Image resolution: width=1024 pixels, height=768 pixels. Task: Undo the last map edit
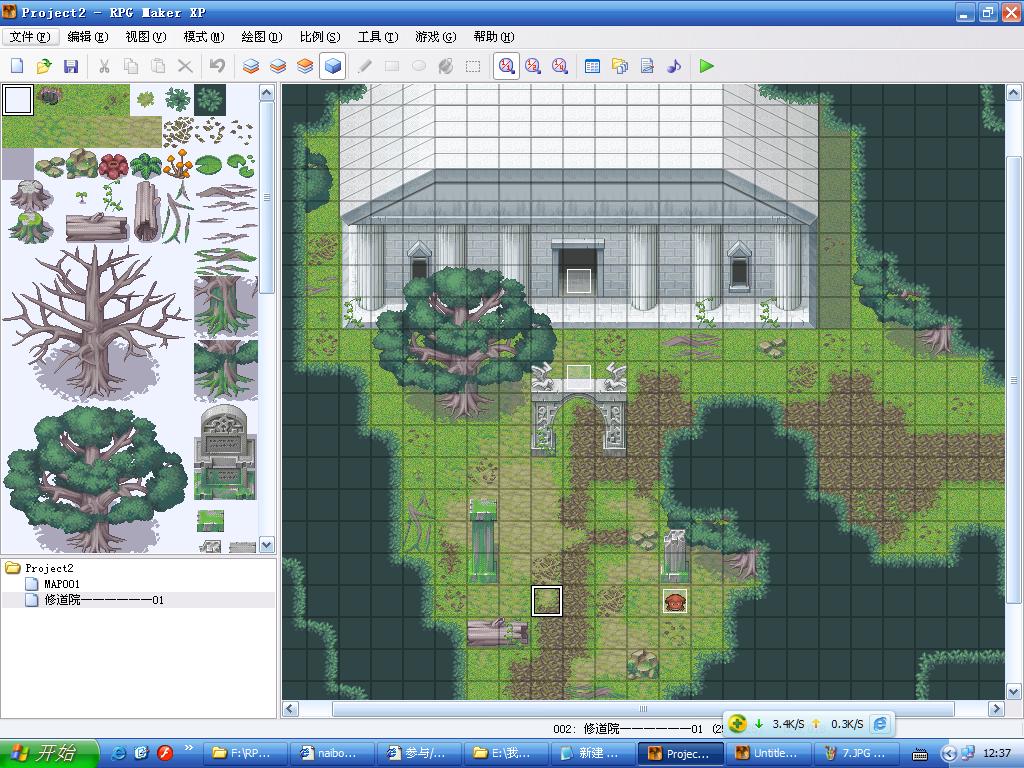pyautogui.click(x=217, y=66)
